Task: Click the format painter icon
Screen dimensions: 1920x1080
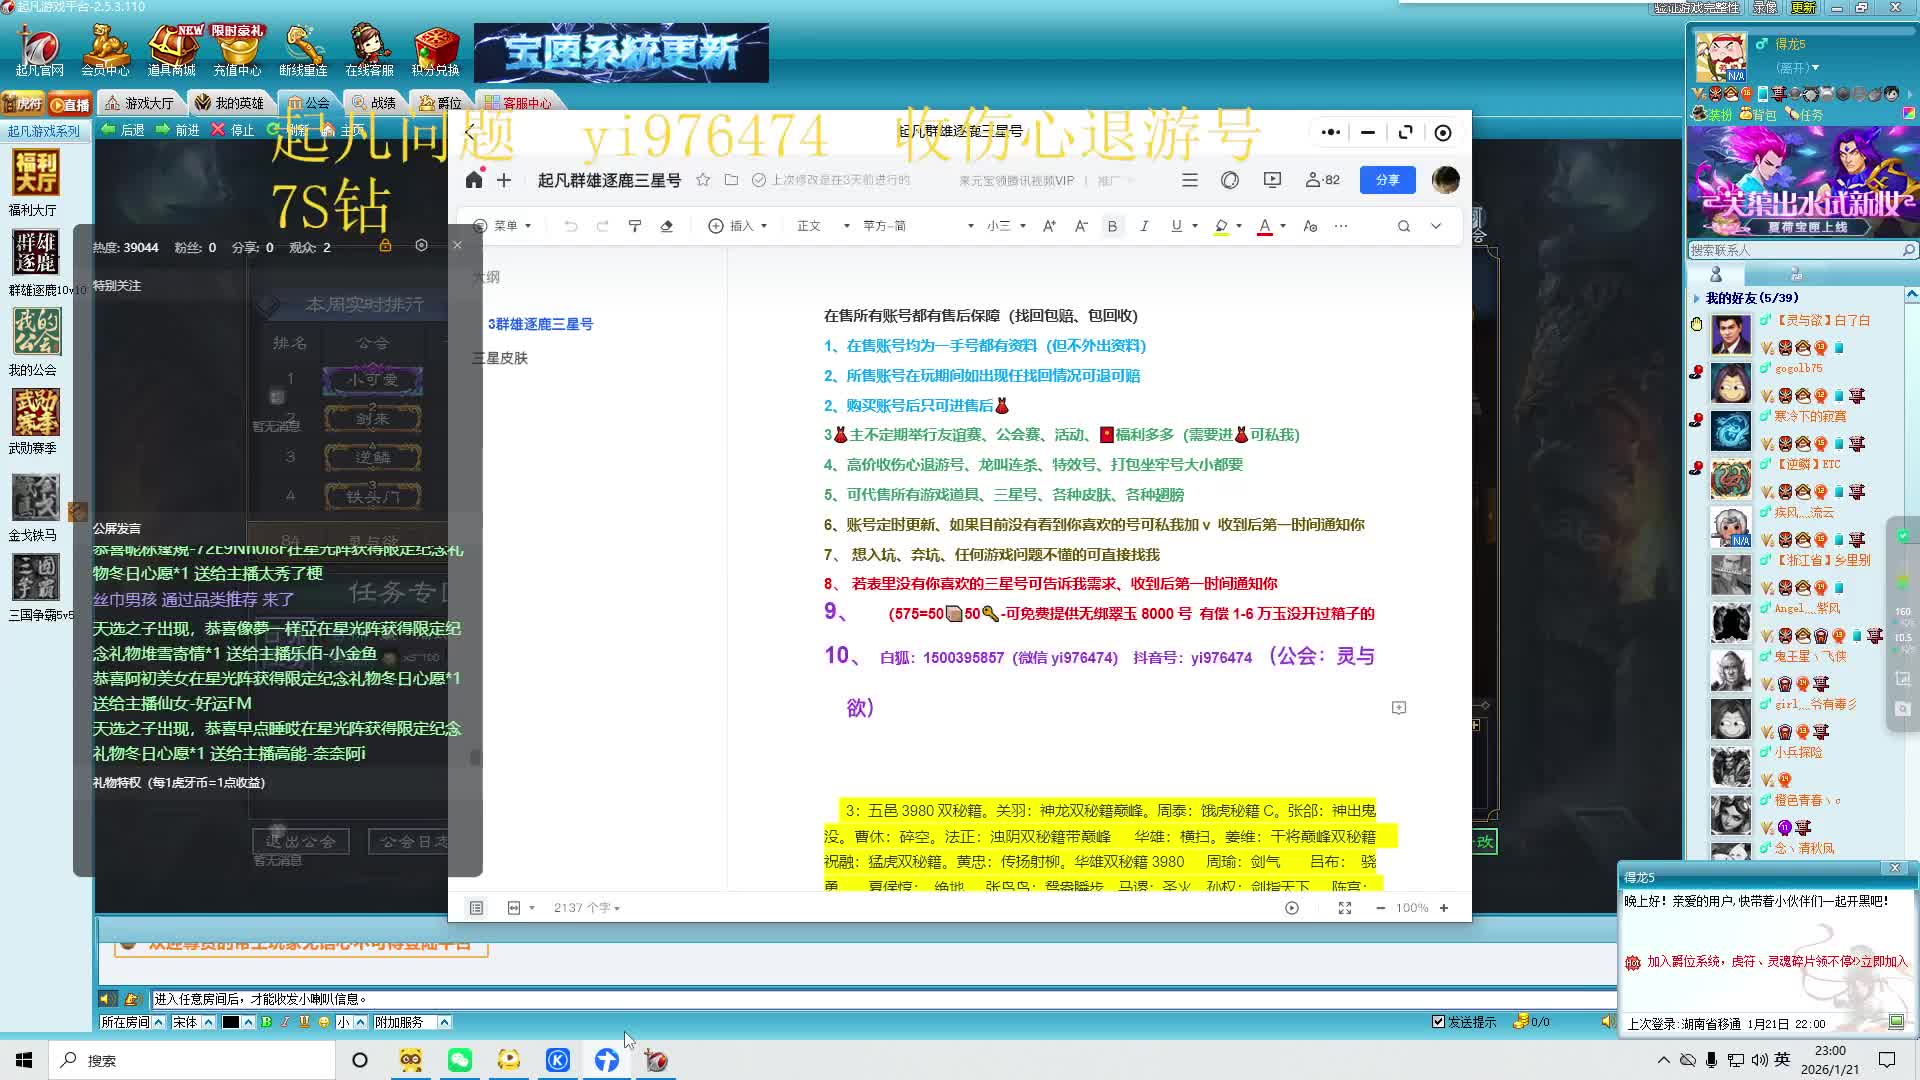Action: (x=635, y=226)
